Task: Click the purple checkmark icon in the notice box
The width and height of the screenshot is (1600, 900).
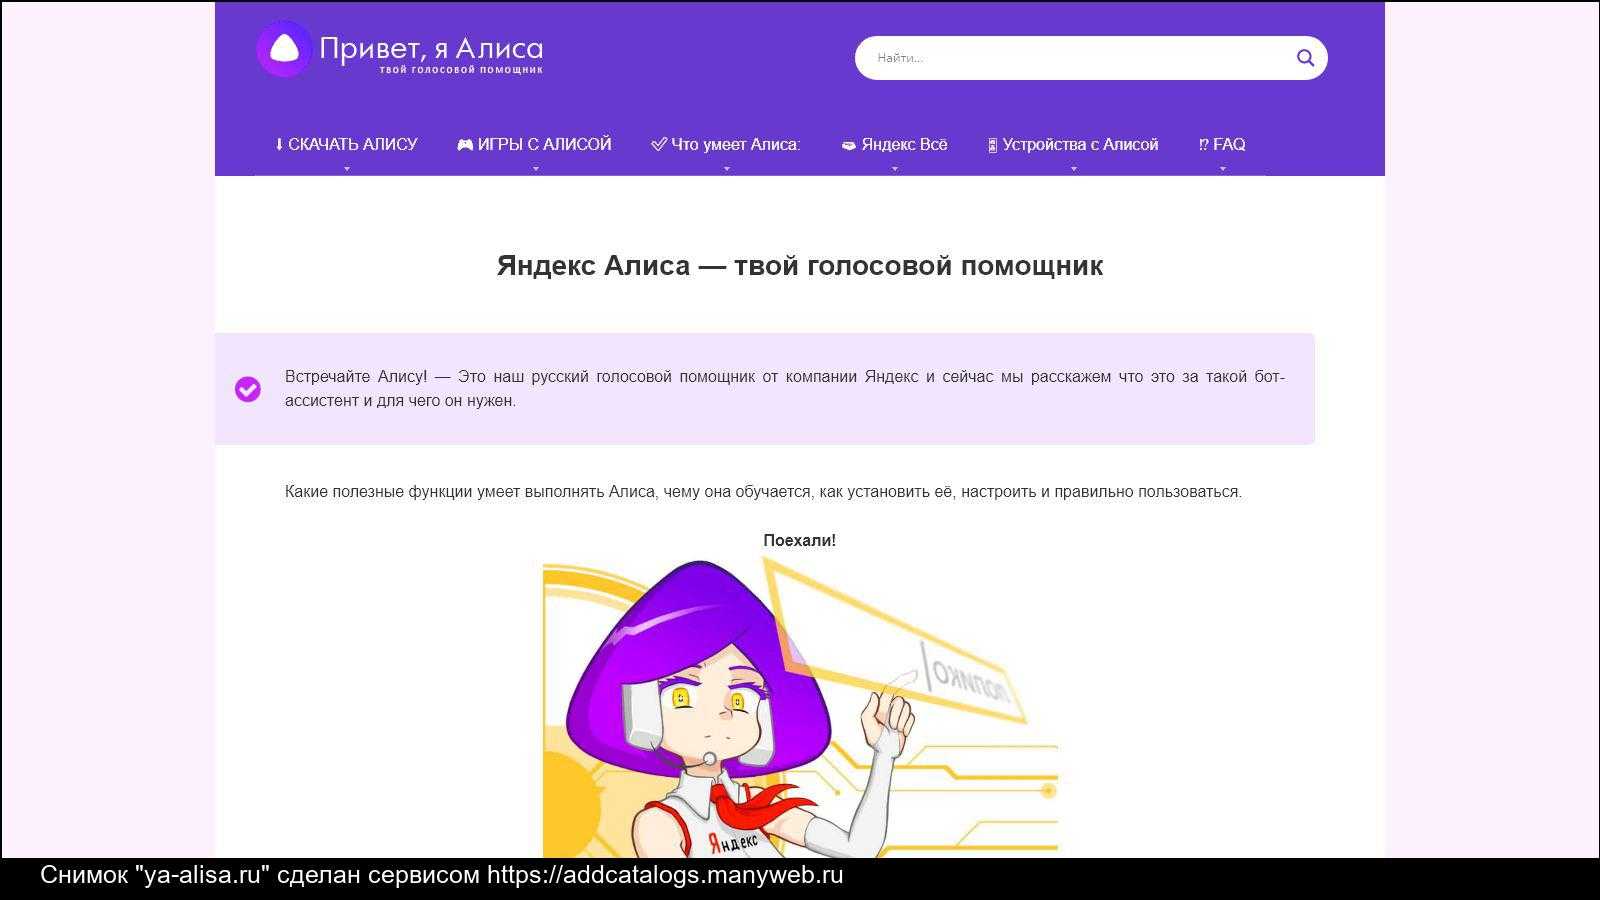Action: (248, 389)
